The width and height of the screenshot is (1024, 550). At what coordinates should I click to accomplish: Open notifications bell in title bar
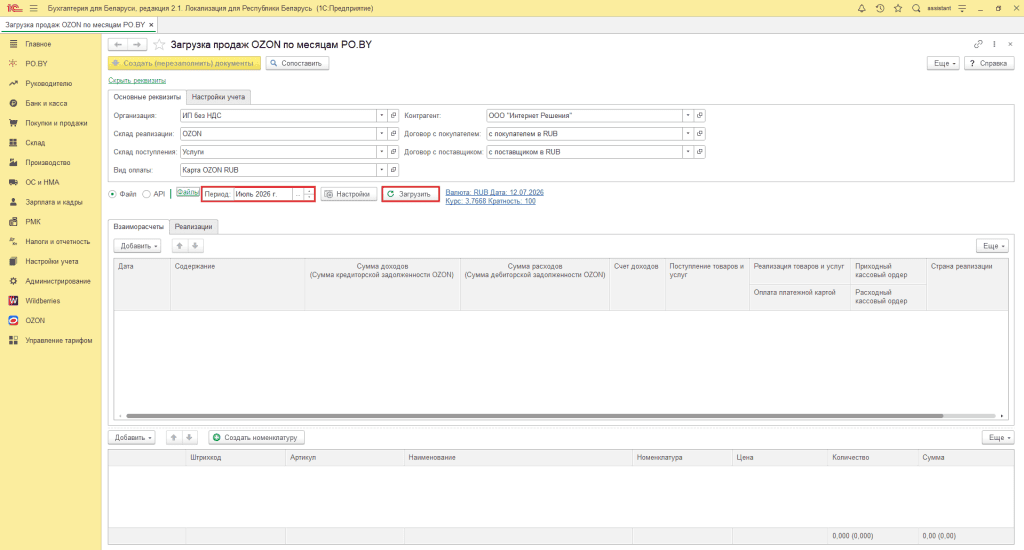click(x=861, y=8)
